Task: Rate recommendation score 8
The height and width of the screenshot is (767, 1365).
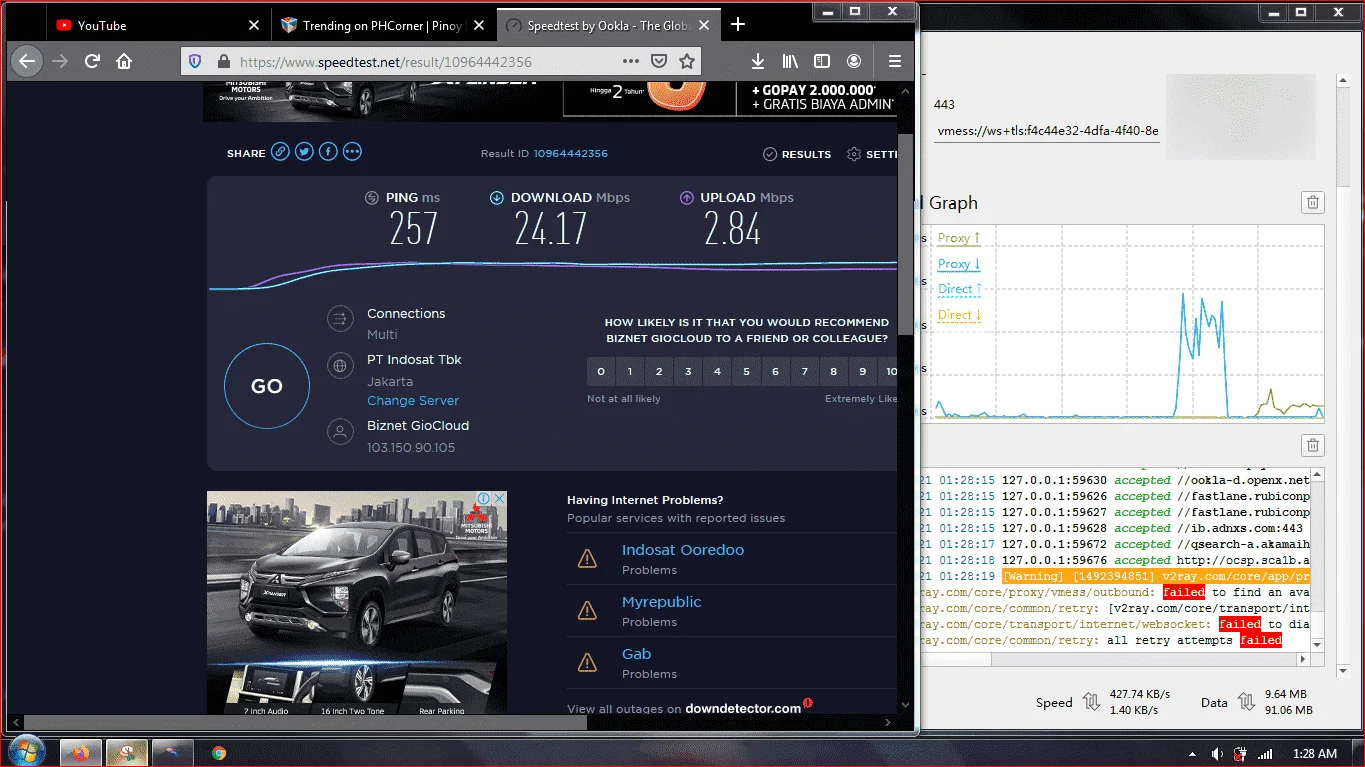Action: click(x=834, y=372)
